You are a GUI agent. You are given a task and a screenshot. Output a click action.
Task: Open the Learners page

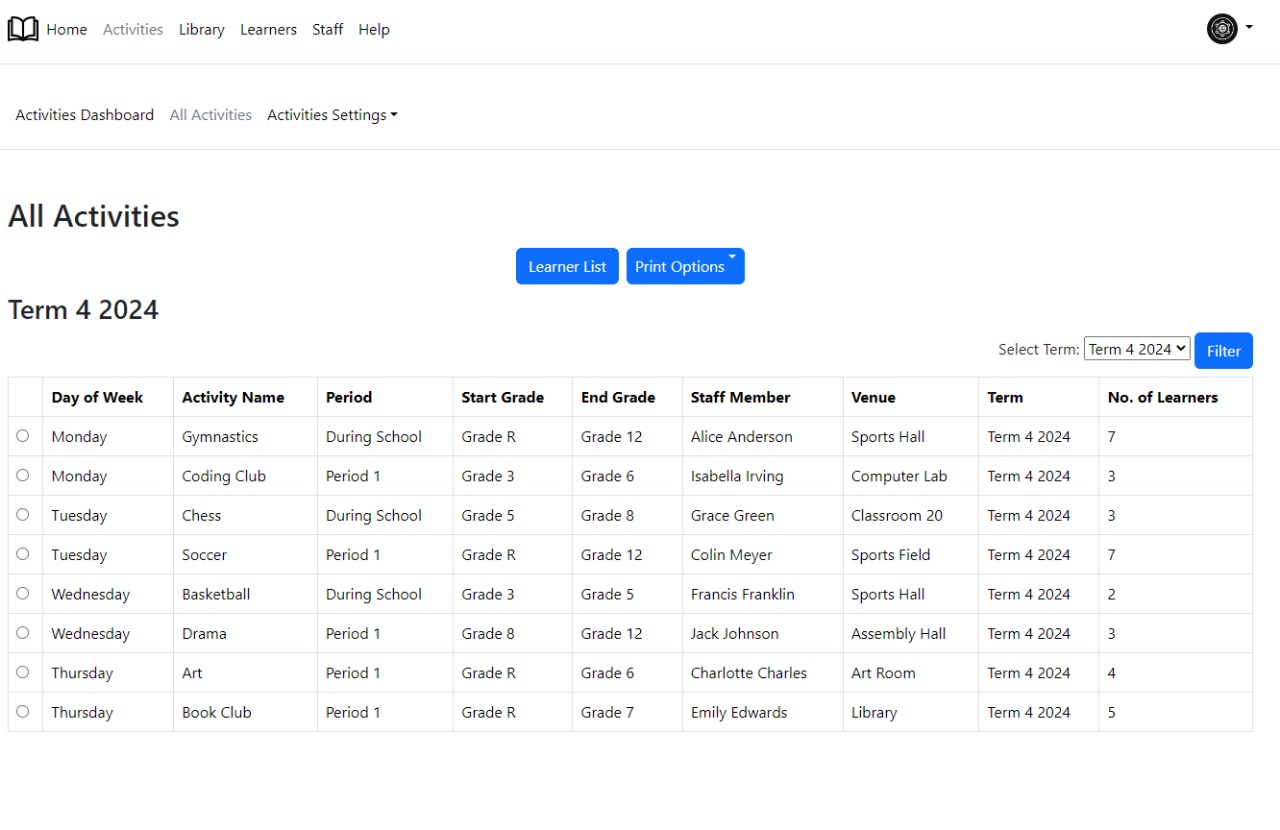tap(268, 29)
